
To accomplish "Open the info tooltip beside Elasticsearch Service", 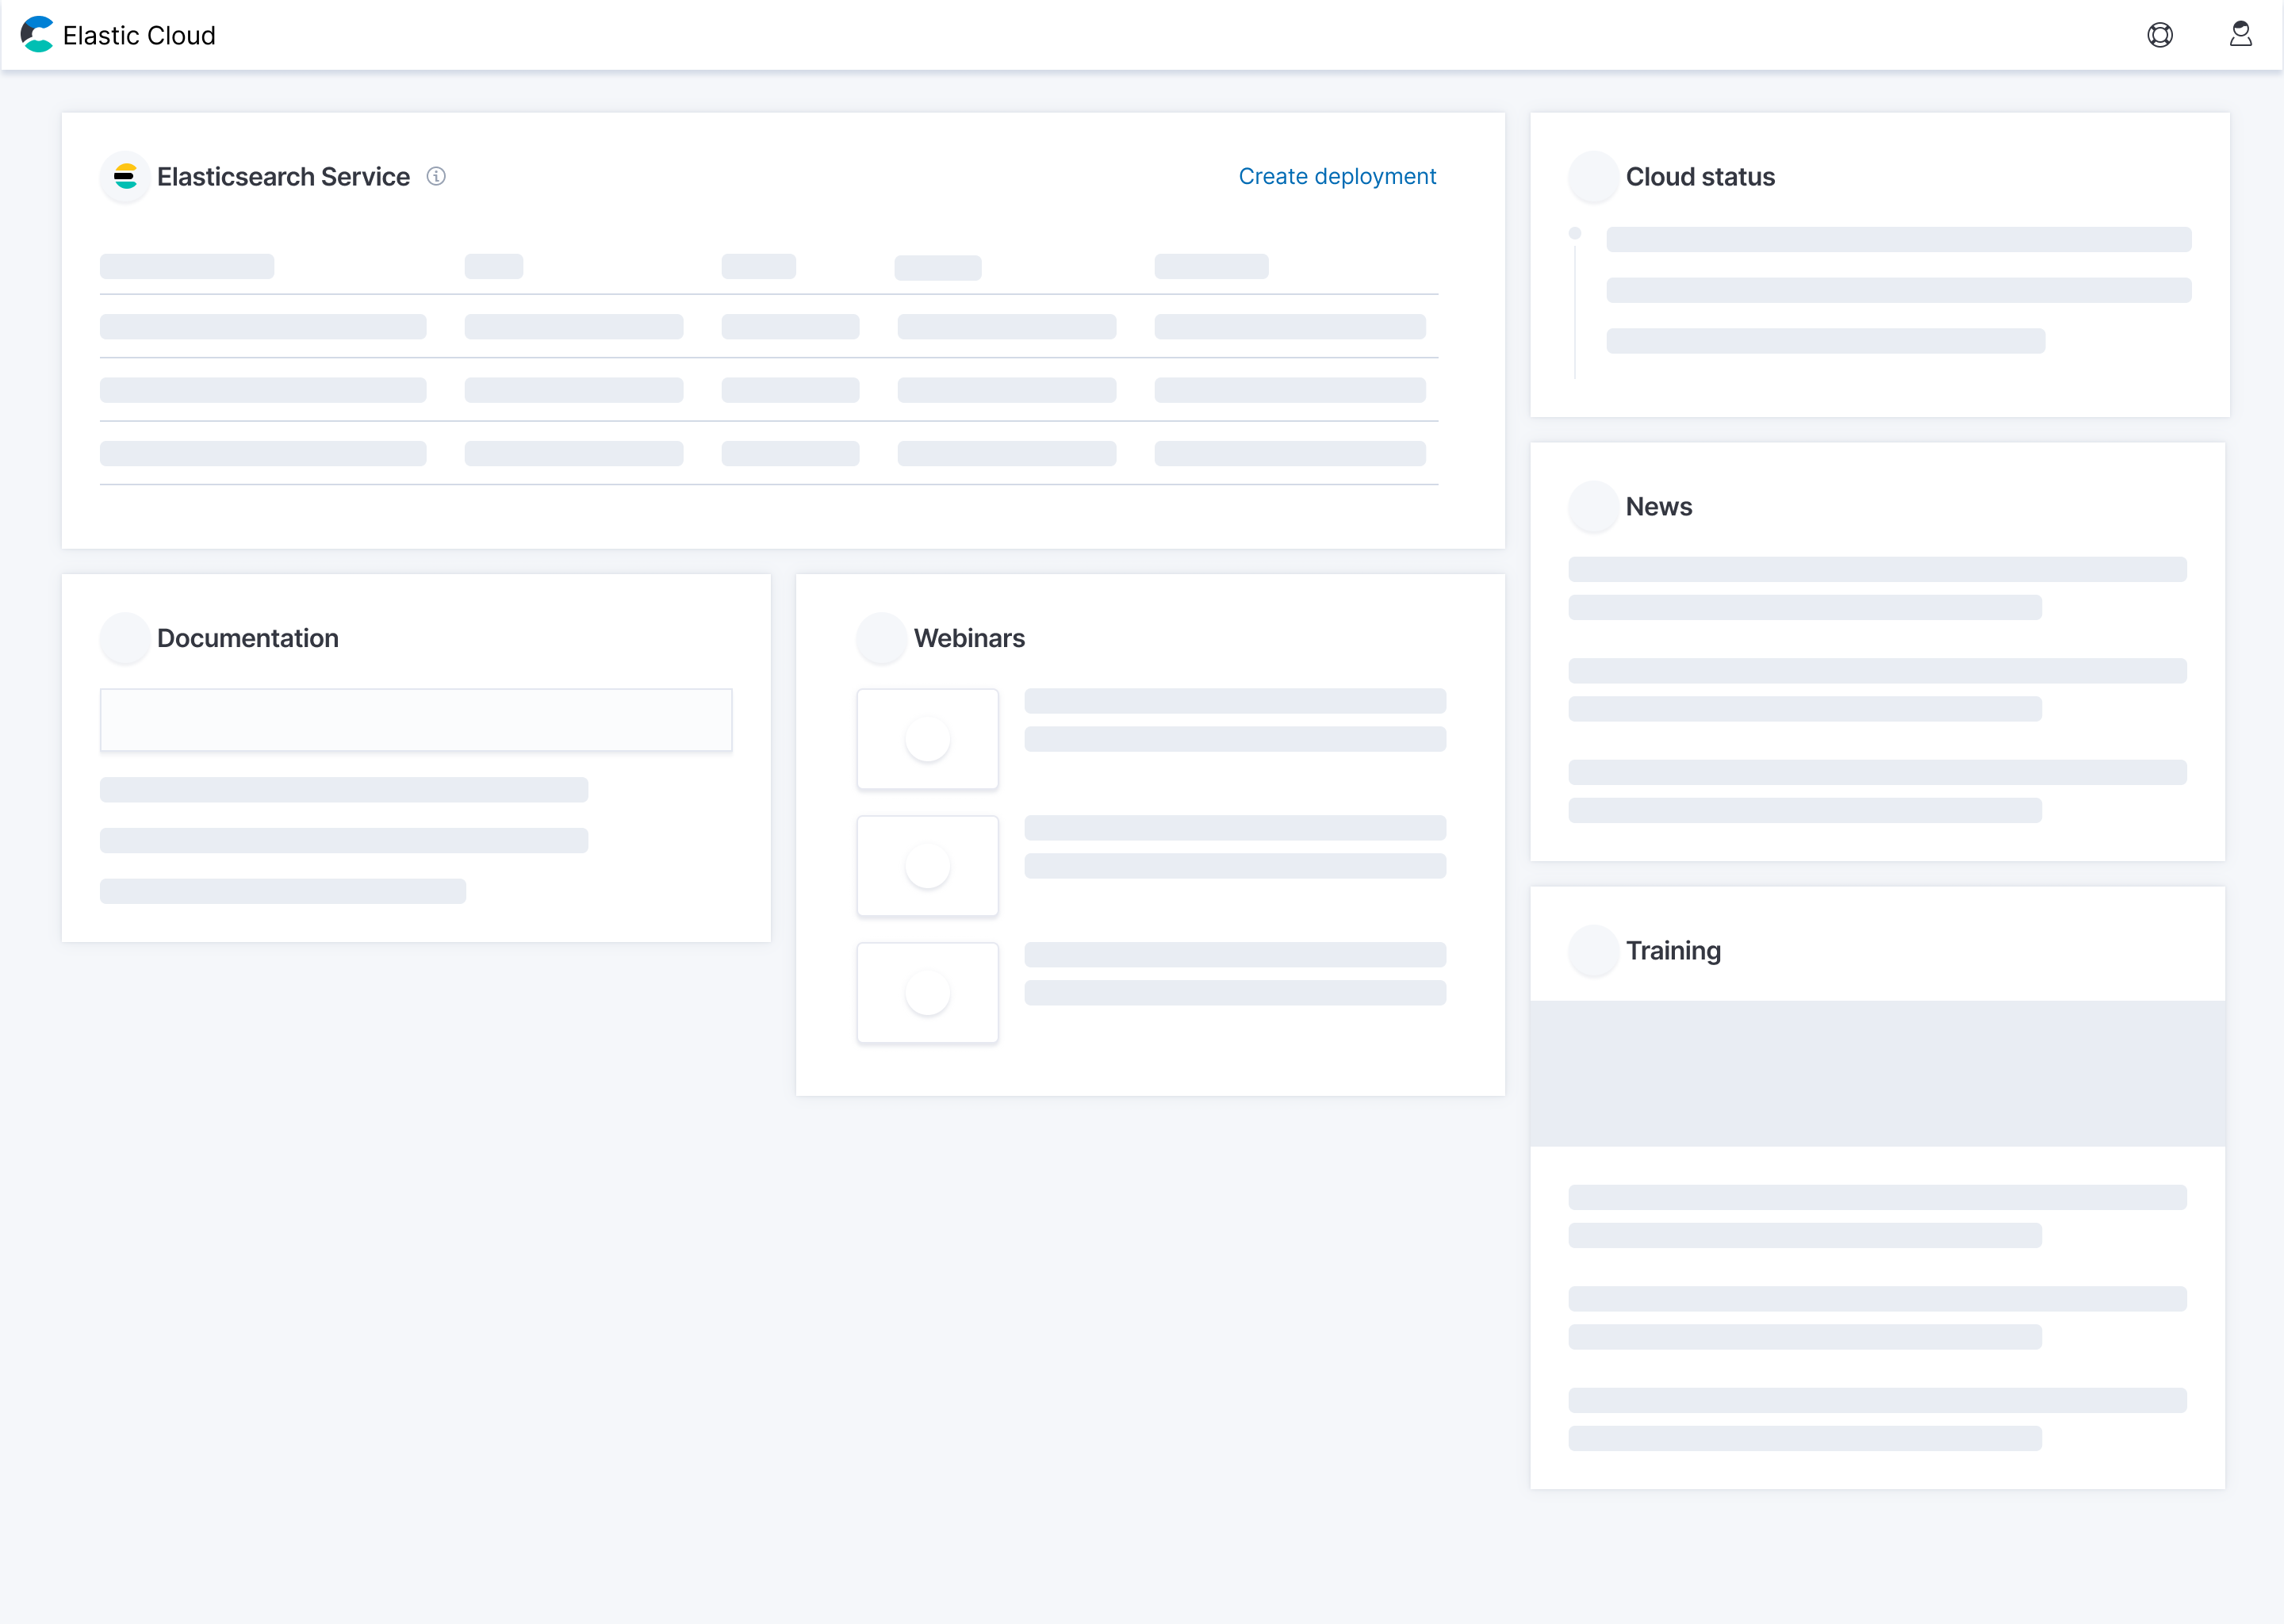I will coord(436,177).
